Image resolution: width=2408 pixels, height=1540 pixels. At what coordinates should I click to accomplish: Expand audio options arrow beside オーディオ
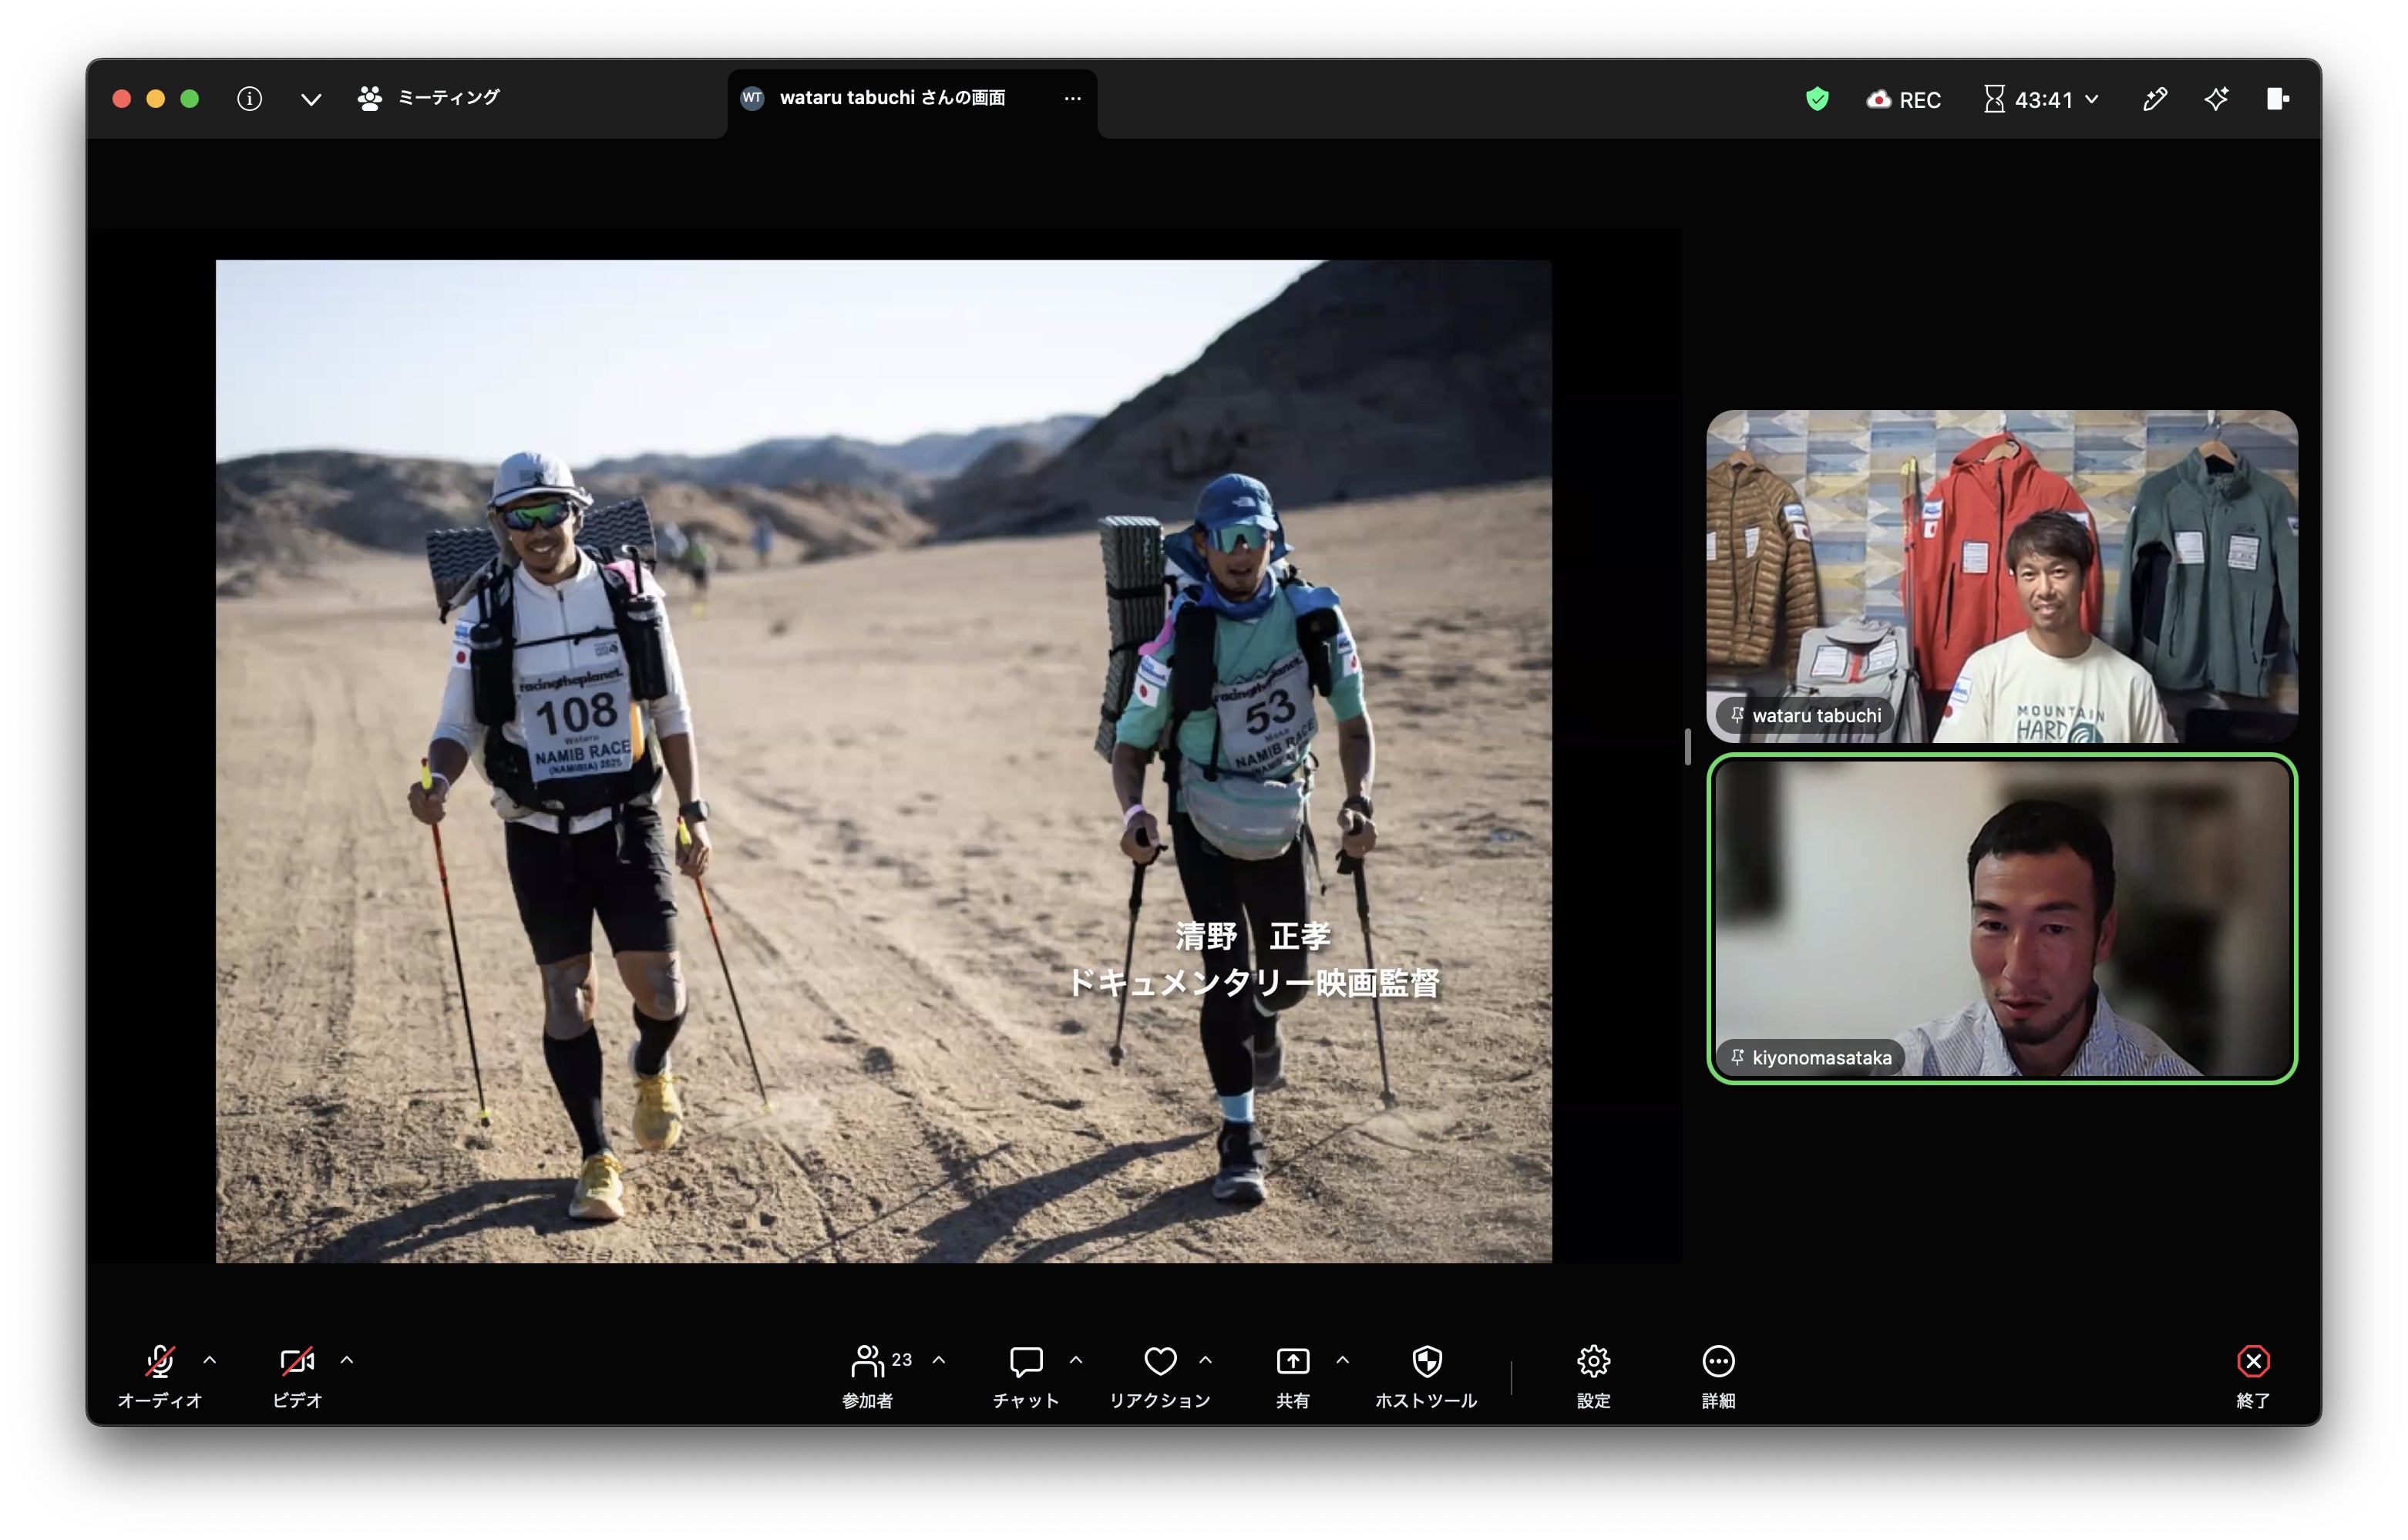(210, 1360)
